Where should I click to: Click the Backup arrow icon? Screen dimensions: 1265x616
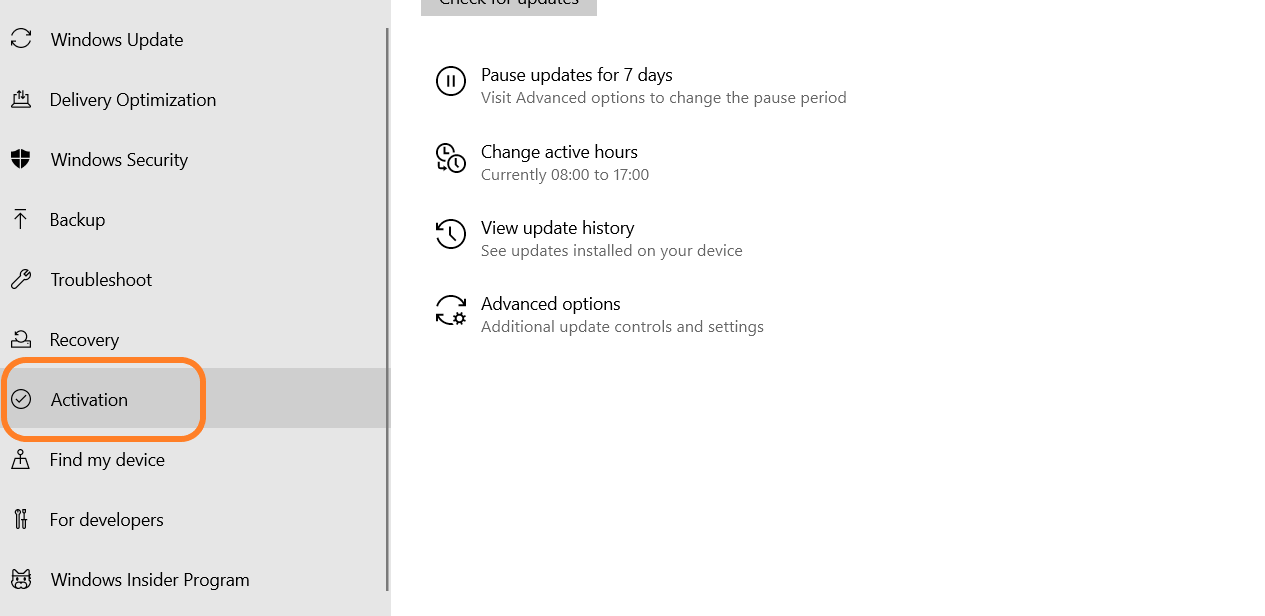click(20, 220)
